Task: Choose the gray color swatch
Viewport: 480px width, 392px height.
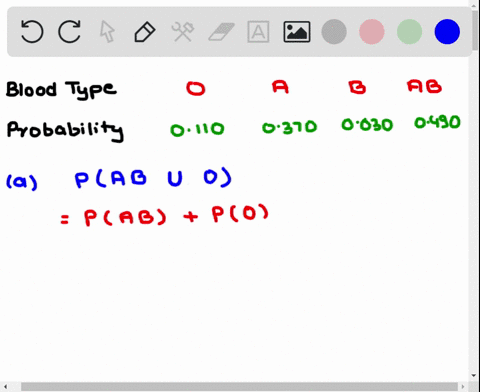Action: coord(334,32)
